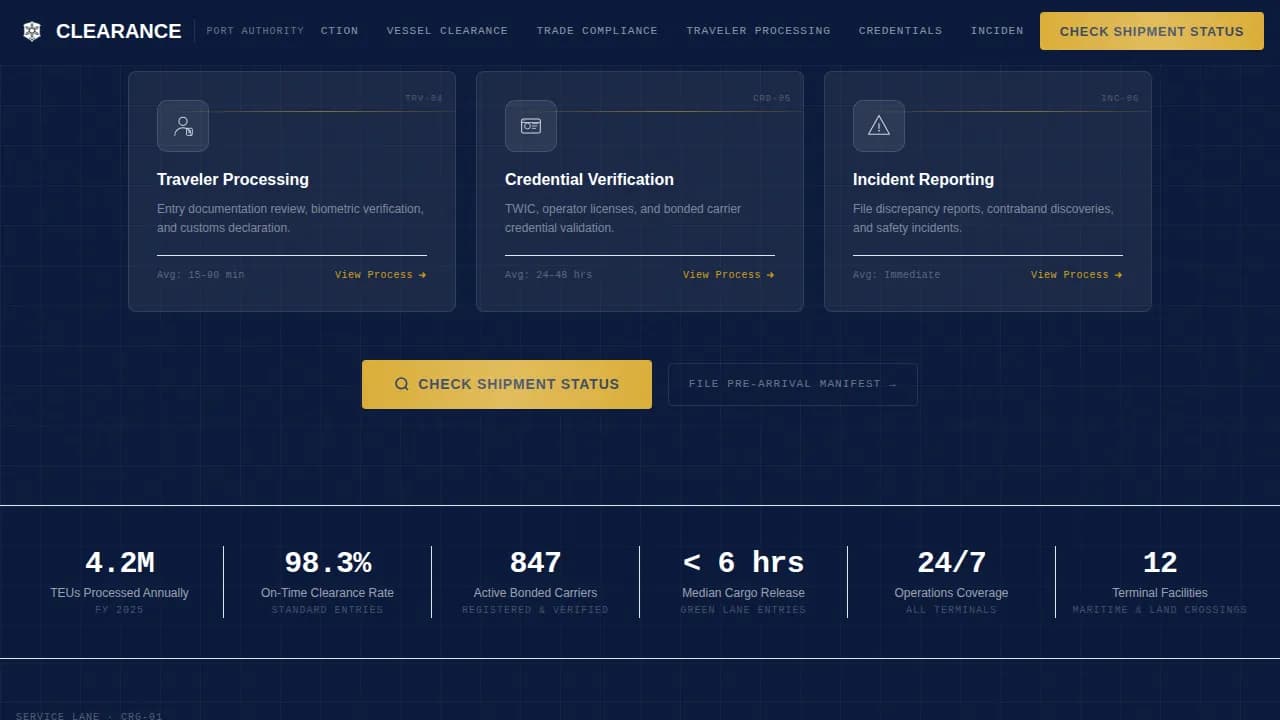Click File Pre-Arrival Manifest
Screen dimensions: 1280x720
tap(792, 384)
